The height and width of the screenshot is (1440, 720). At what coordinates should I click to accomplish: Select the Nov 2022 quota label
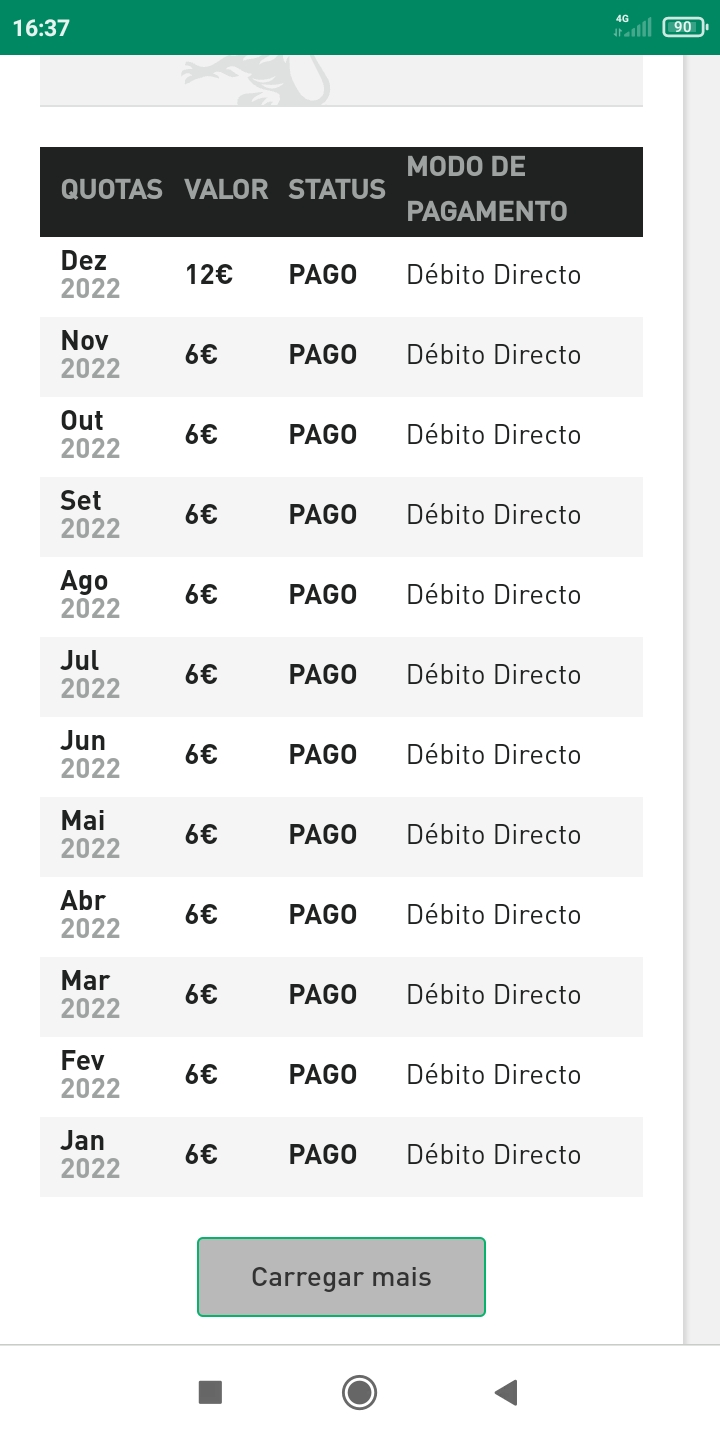(90, 355)
